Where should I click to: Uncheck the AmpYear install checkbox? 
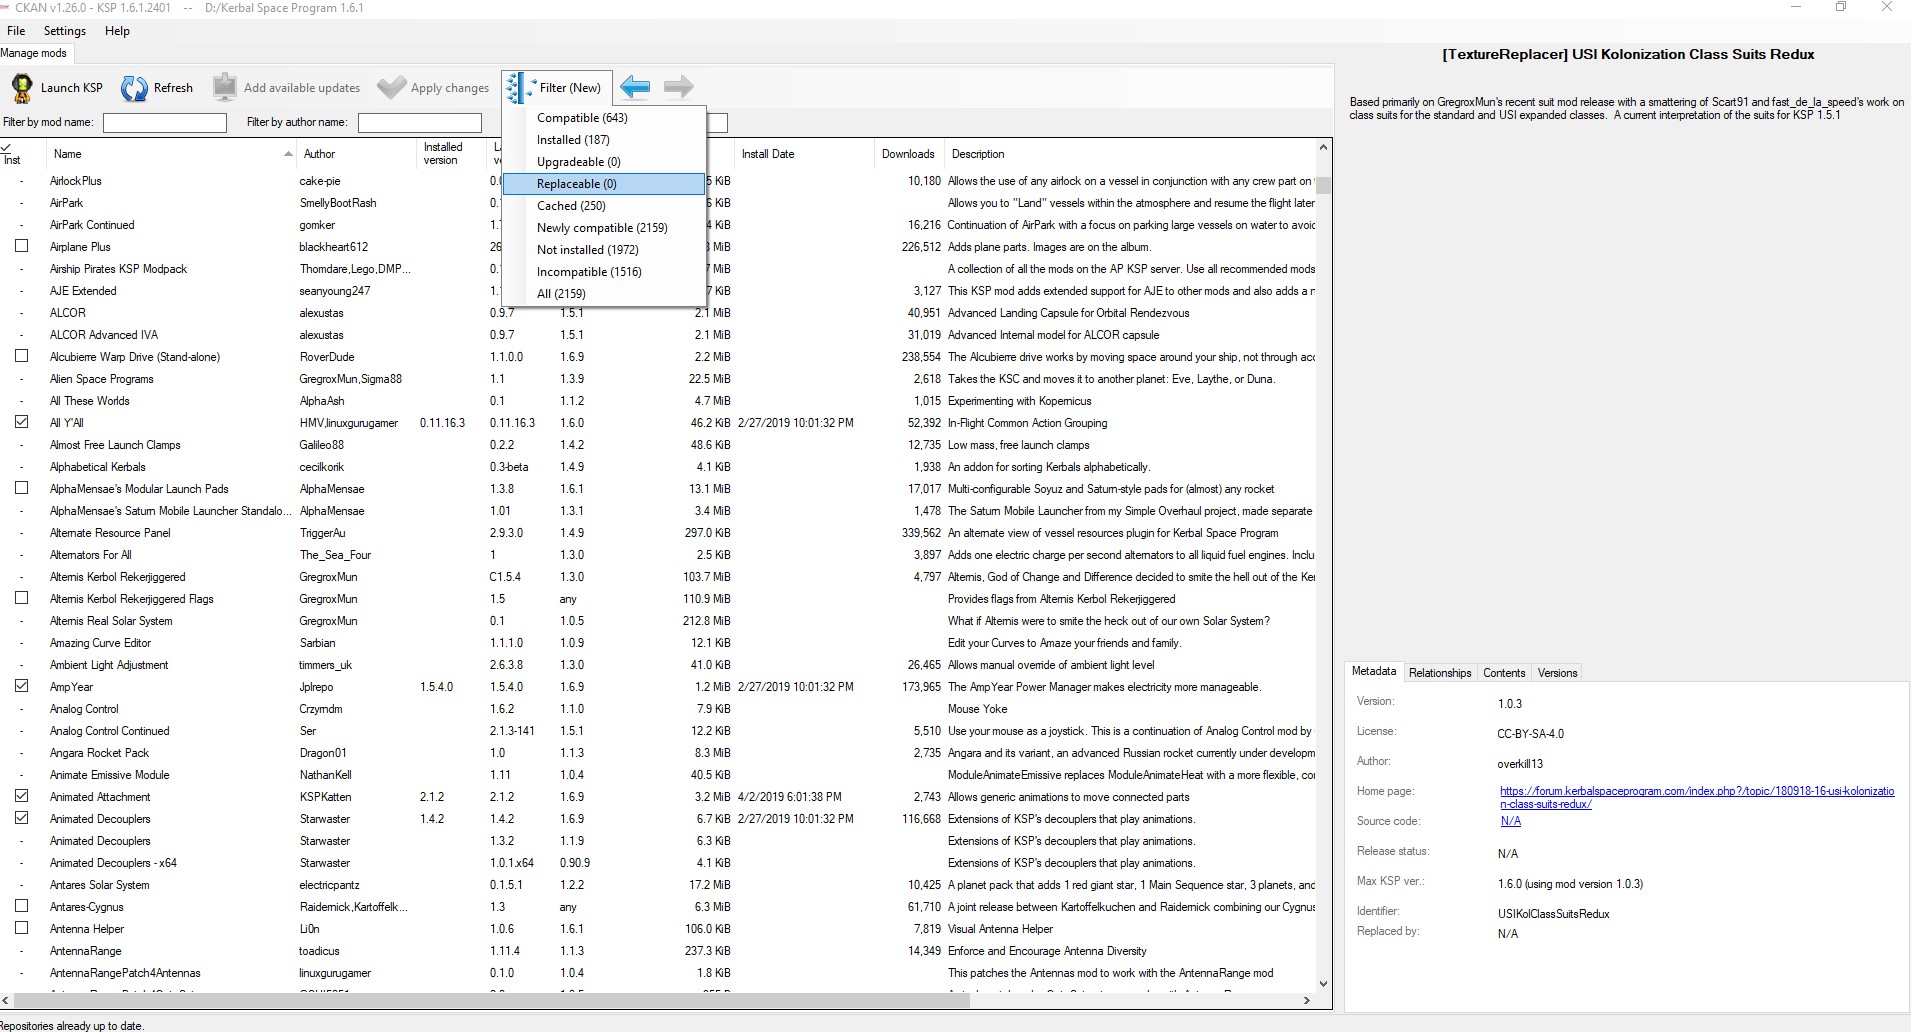(22, 686)
